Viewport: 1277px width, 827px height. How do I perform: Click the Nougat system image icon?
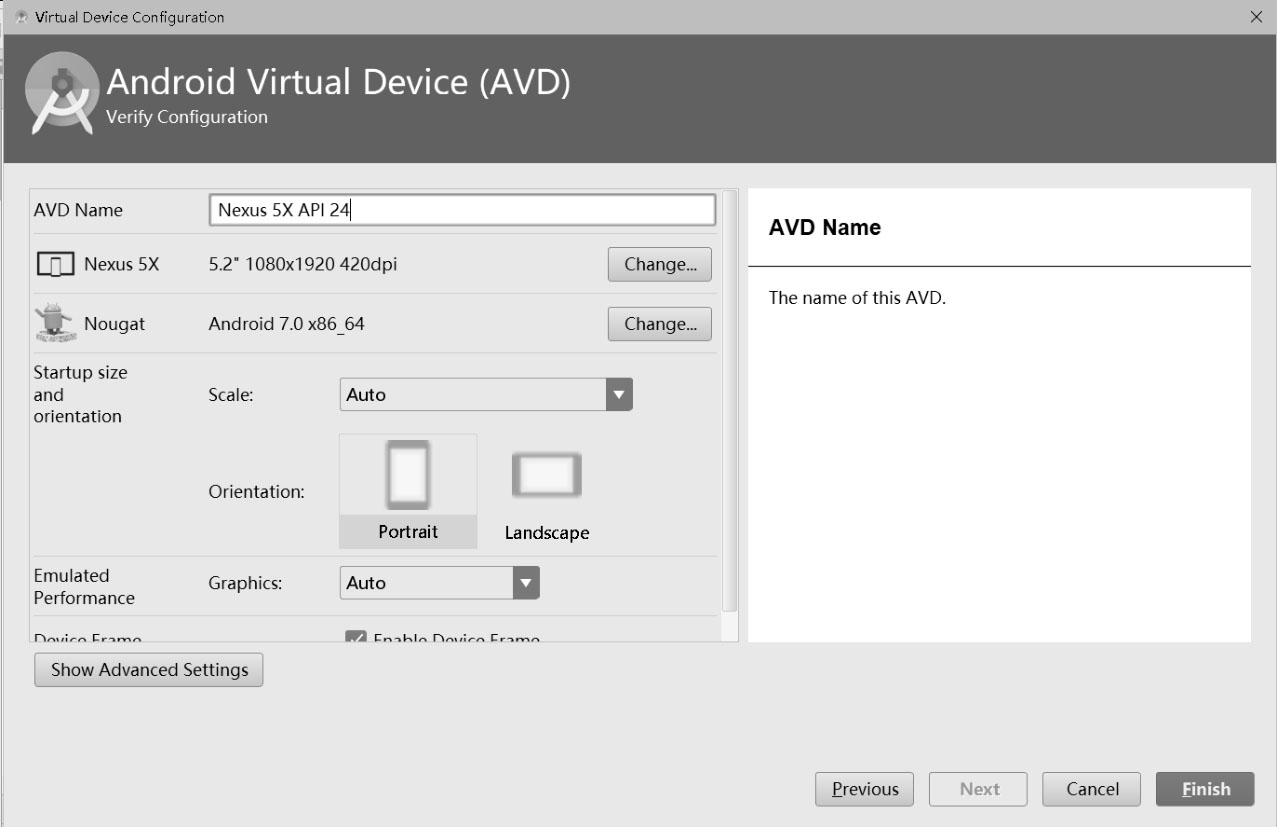(54, 323)
